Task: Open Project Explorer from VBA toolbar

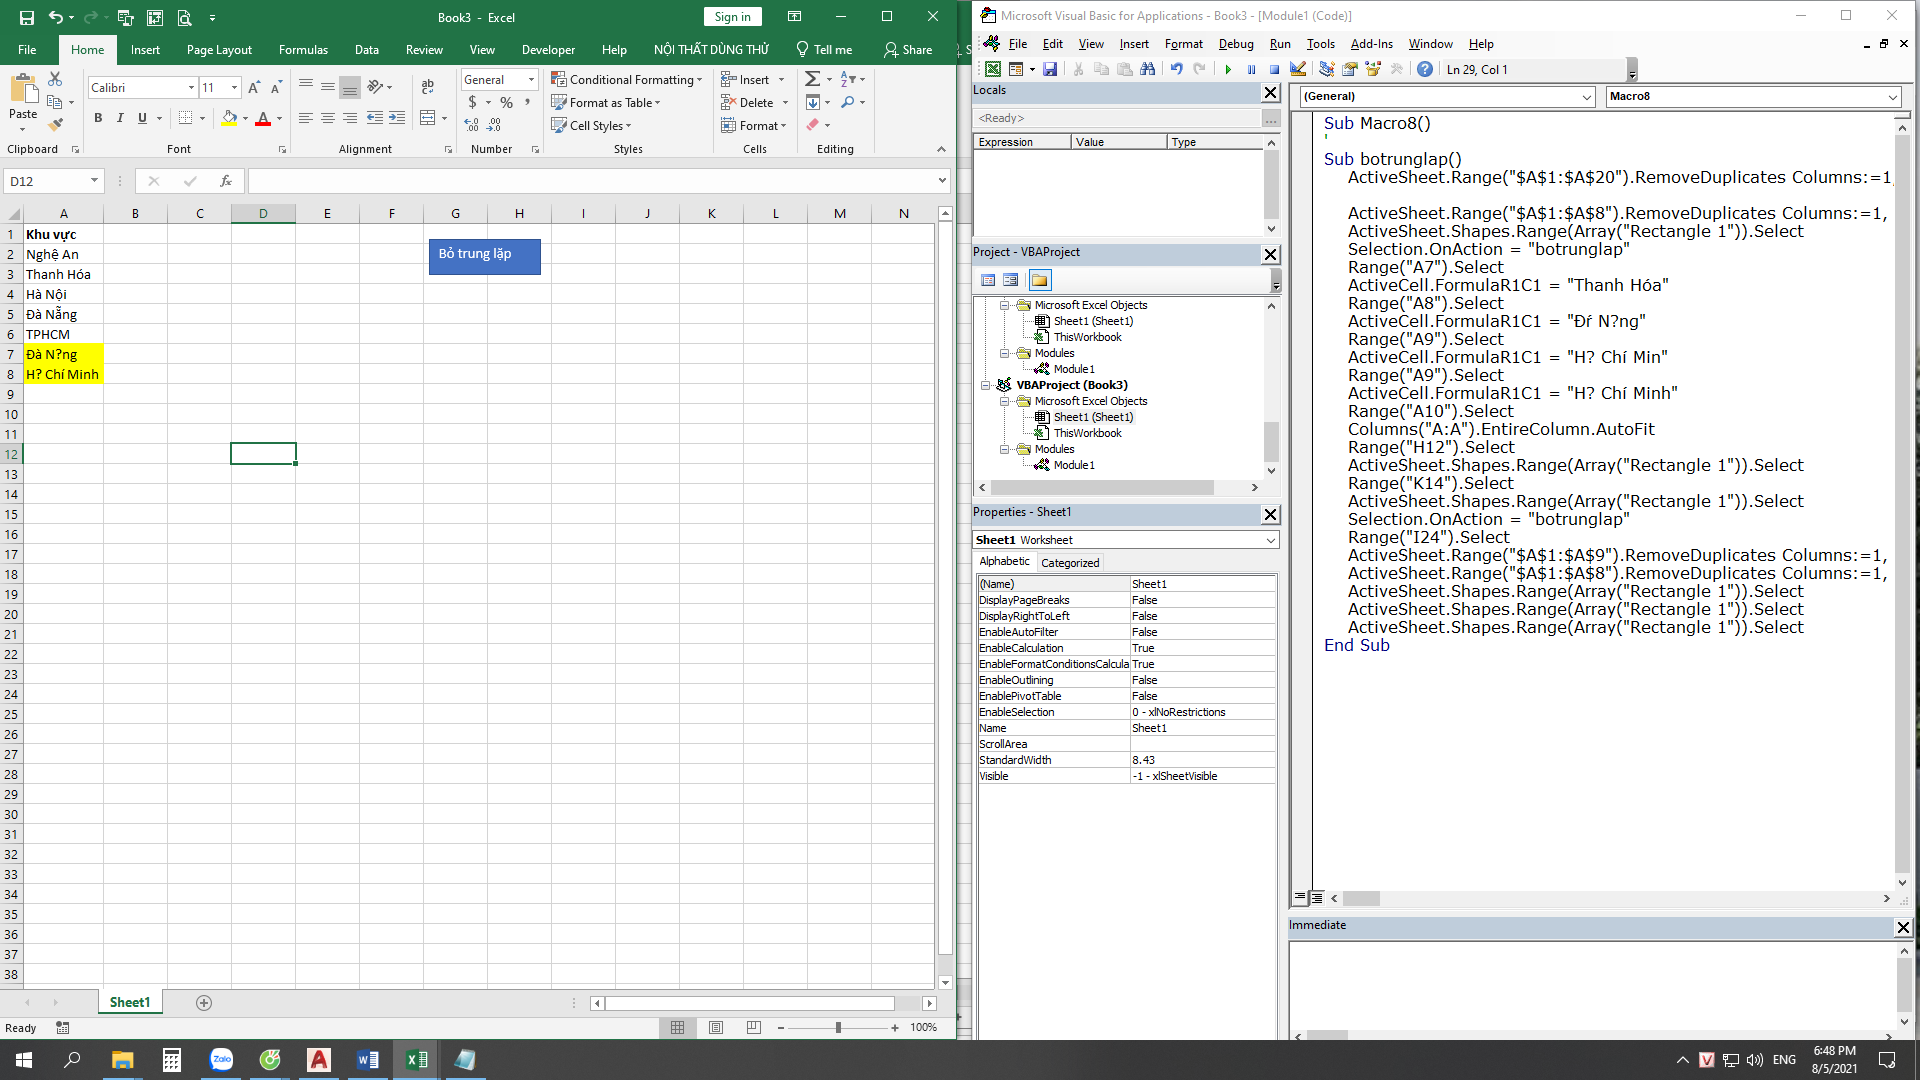Action: click(x=1326, y=69)
